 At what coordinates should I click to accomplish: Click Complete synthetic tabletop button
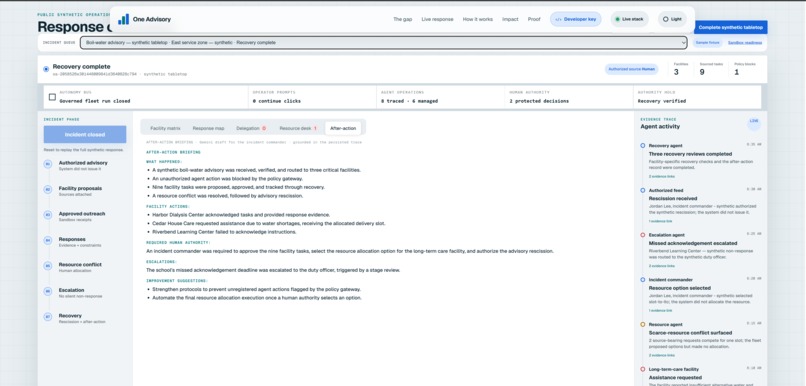(x=730, y=27)
